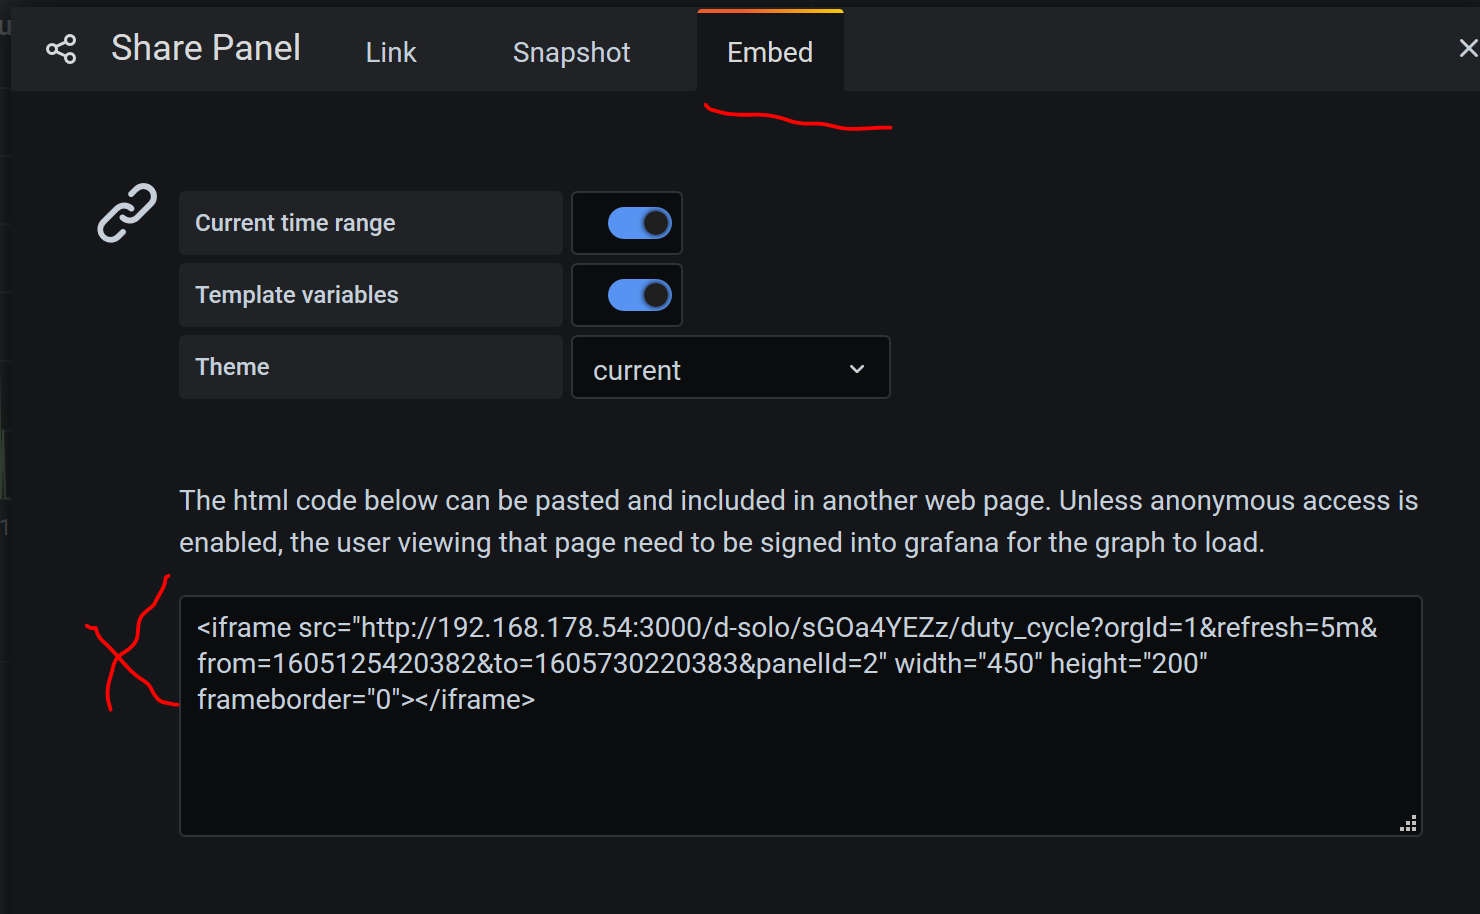
Task: Click the chain link icon beside options
Action: point(127,212)
